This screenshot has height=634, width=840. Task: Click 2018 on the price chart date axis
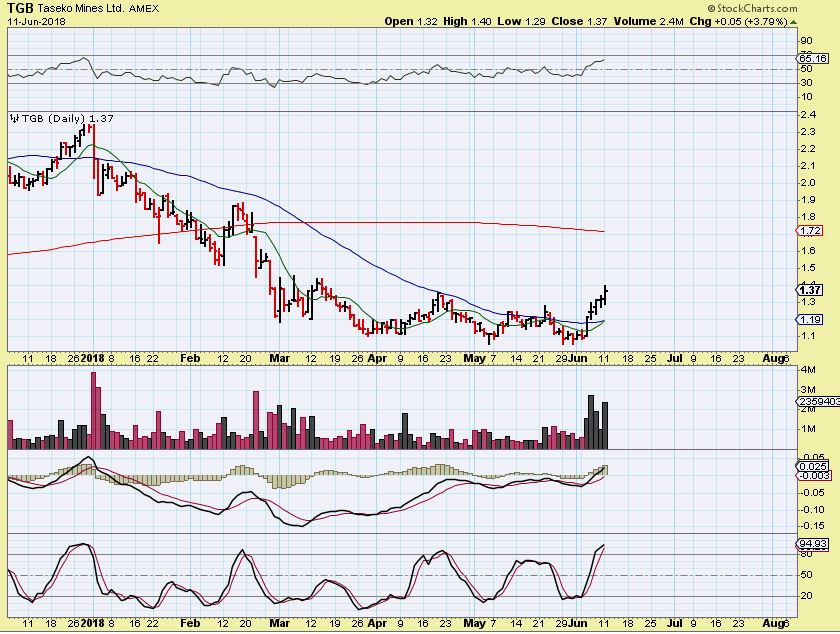[x=93, y=359]
